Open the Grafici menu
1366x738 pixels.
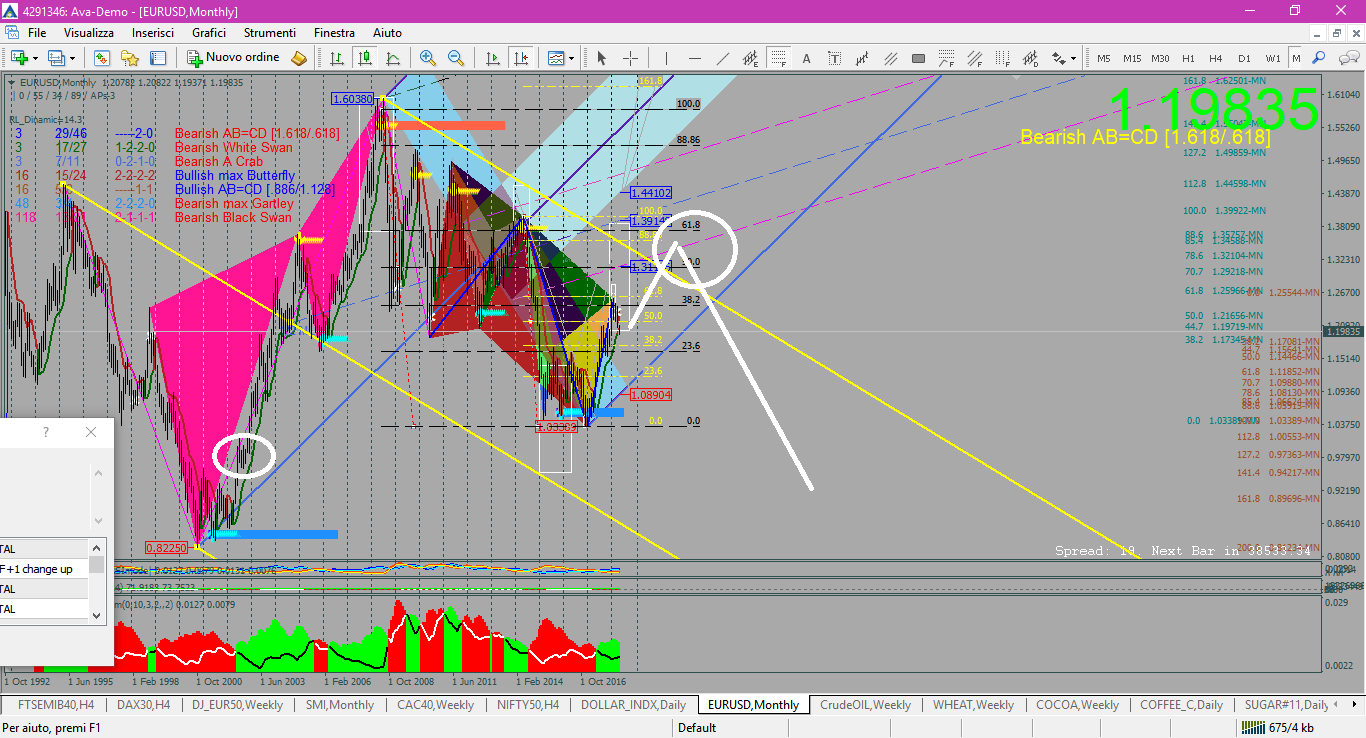pos(209,33)
